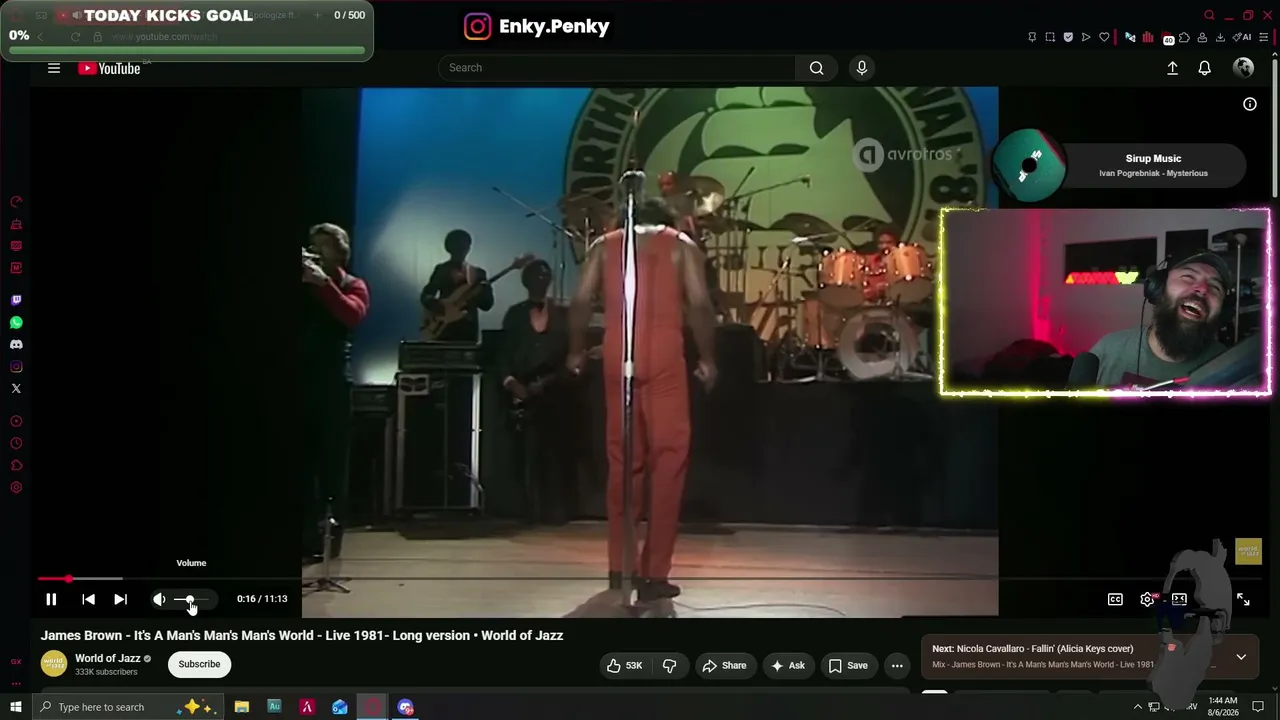Open the sidebar extensions cube icon

pyautogui.click(x=16, y=465)
